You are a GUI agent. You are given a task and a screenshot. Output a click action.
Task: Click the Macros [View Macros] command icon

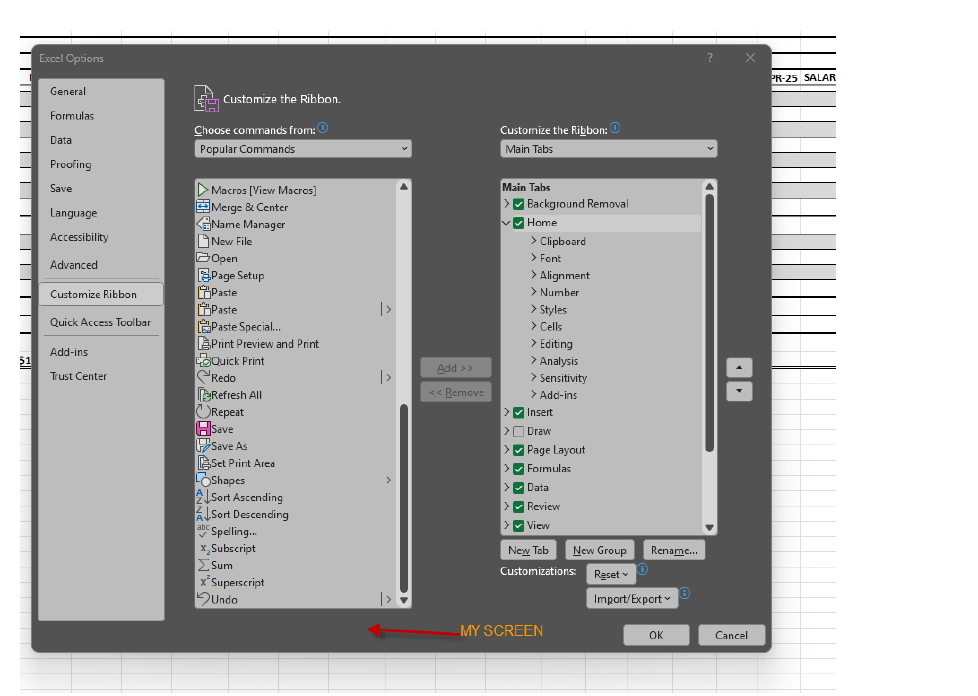coord(203,190)
